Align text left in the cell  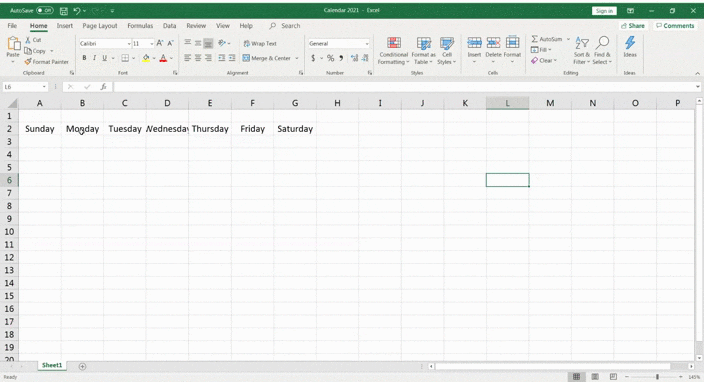click(188, 58)
